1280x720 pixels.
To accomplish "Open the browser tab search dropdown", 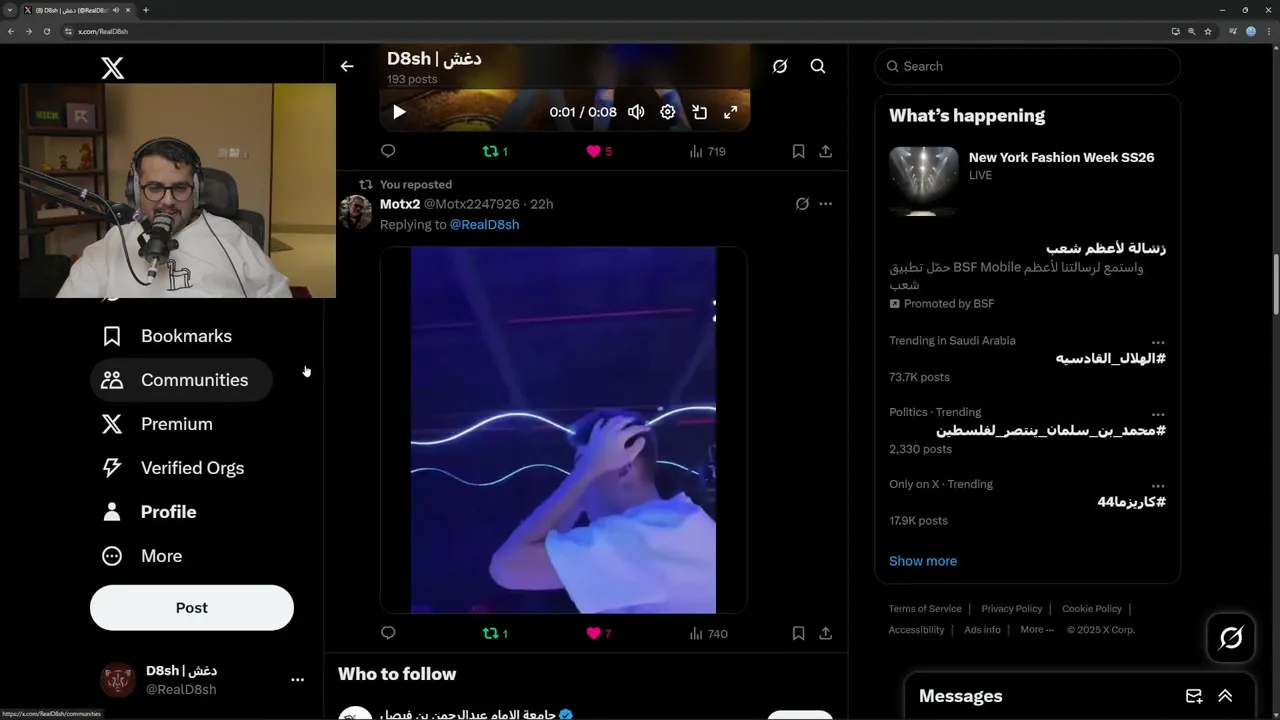I will click(x=10, y=10).
